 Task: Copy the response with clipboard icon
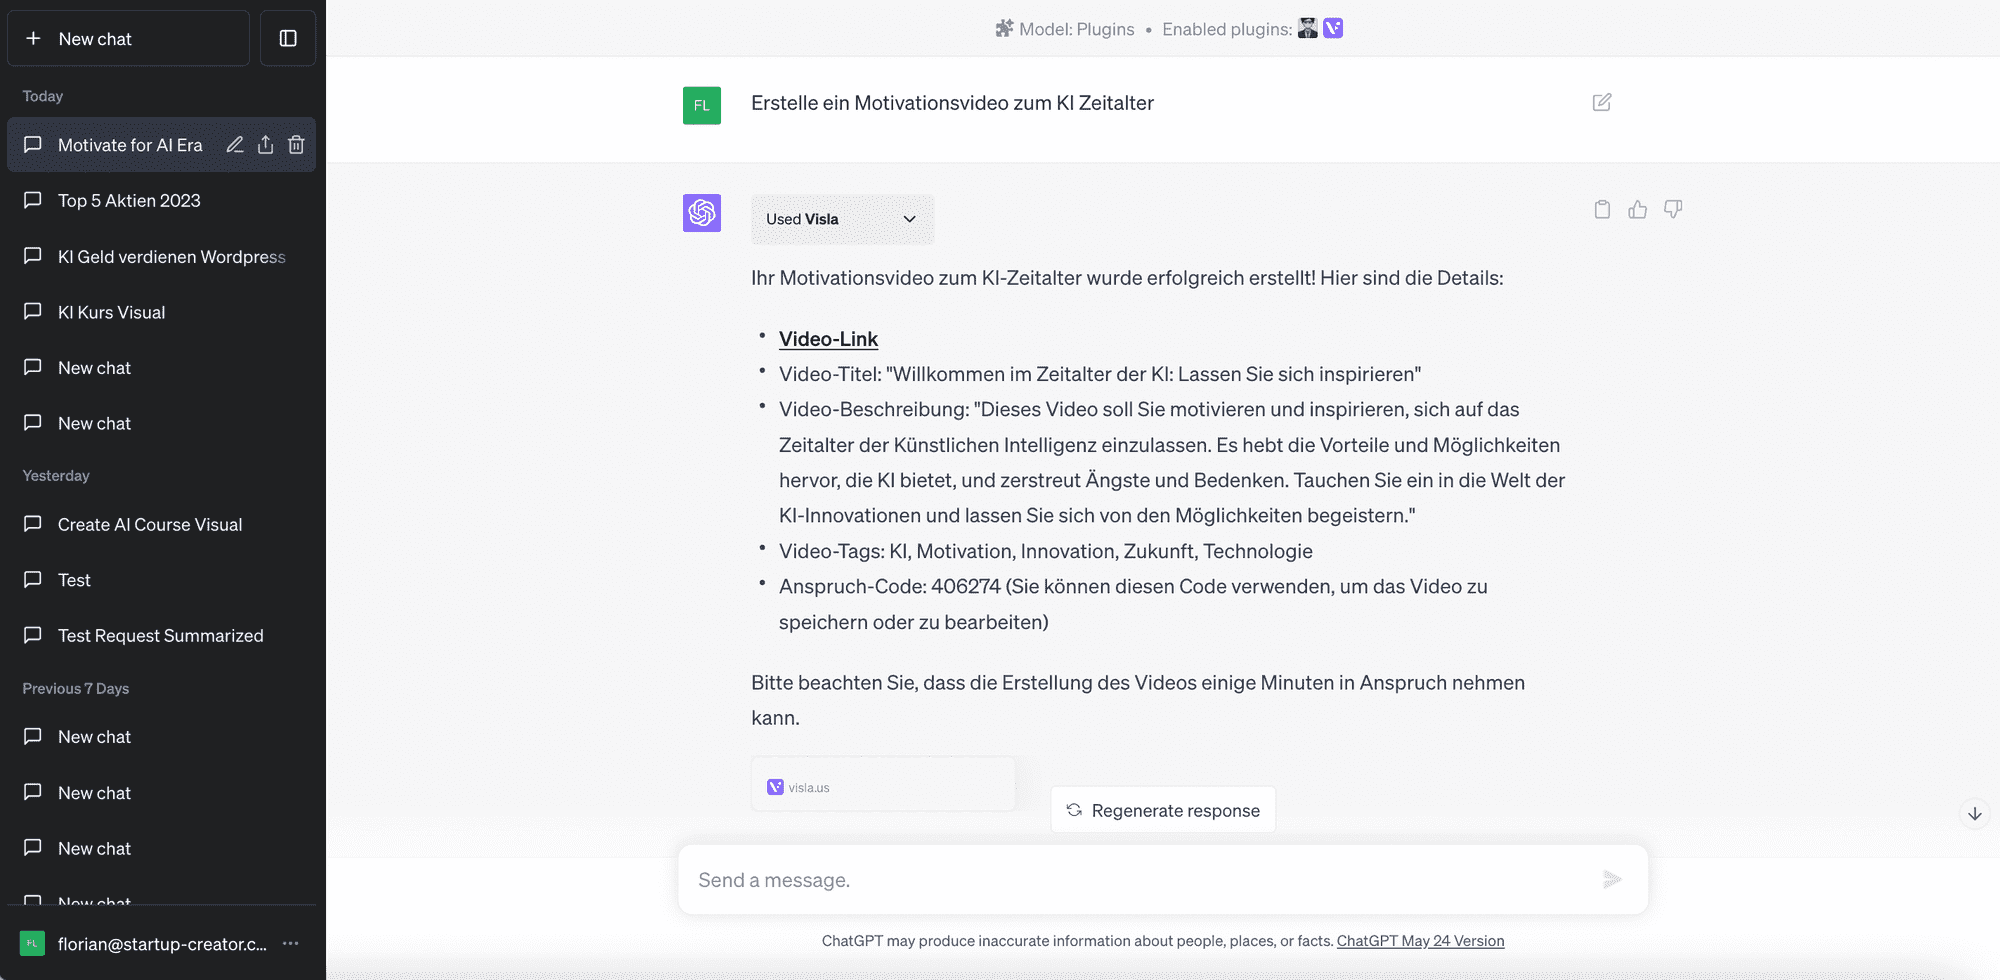tap(1602, 209)
